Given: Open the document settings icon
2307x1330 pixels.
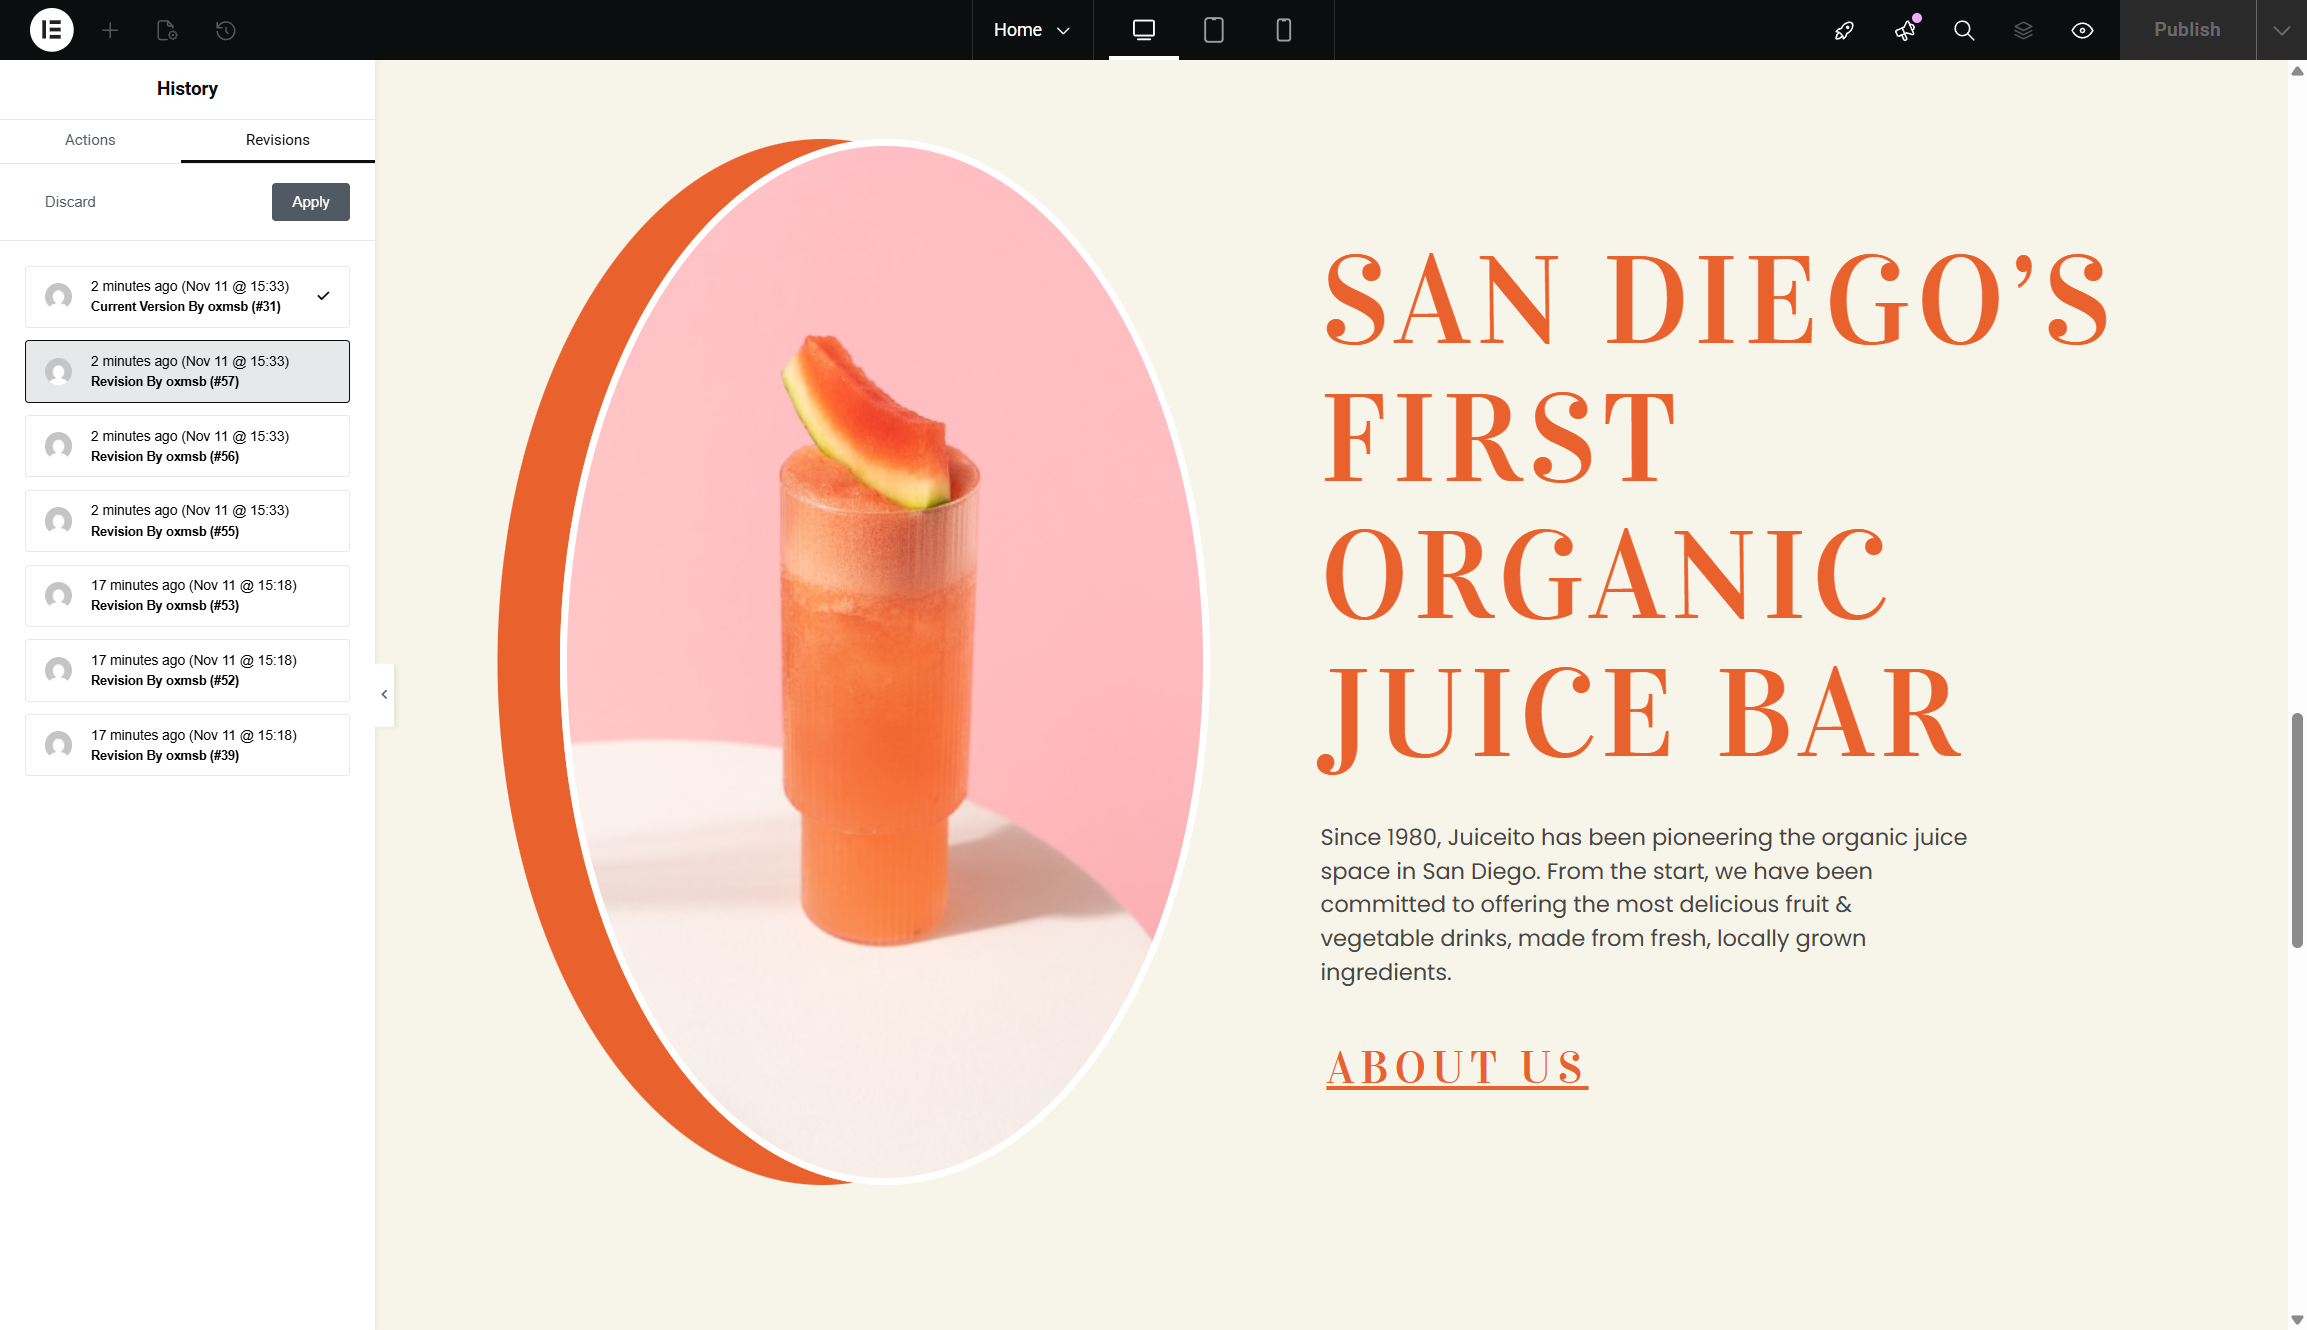Looking at the screenshot, I should 167,30.
